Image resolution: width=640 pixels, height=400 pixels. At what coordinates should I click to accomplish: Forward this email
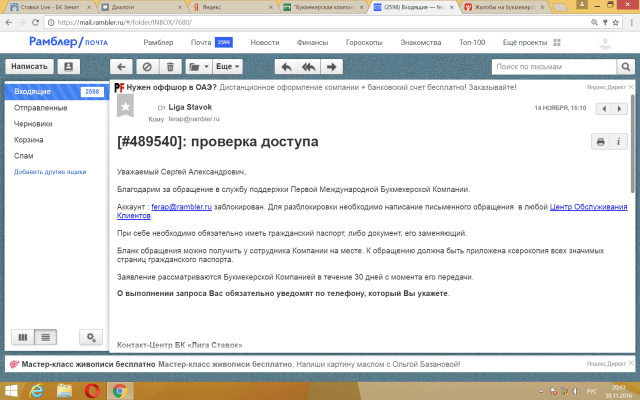click(331, 66)
